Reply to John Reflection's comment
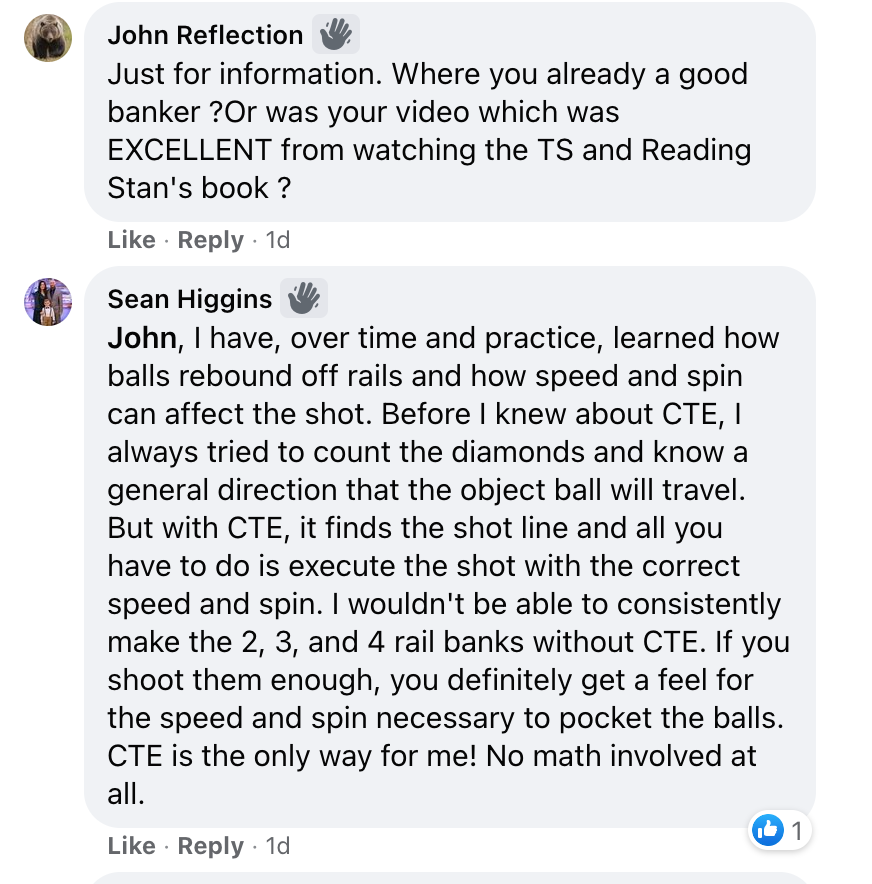Viewport: 872px width, 884px height. (210, 240)
